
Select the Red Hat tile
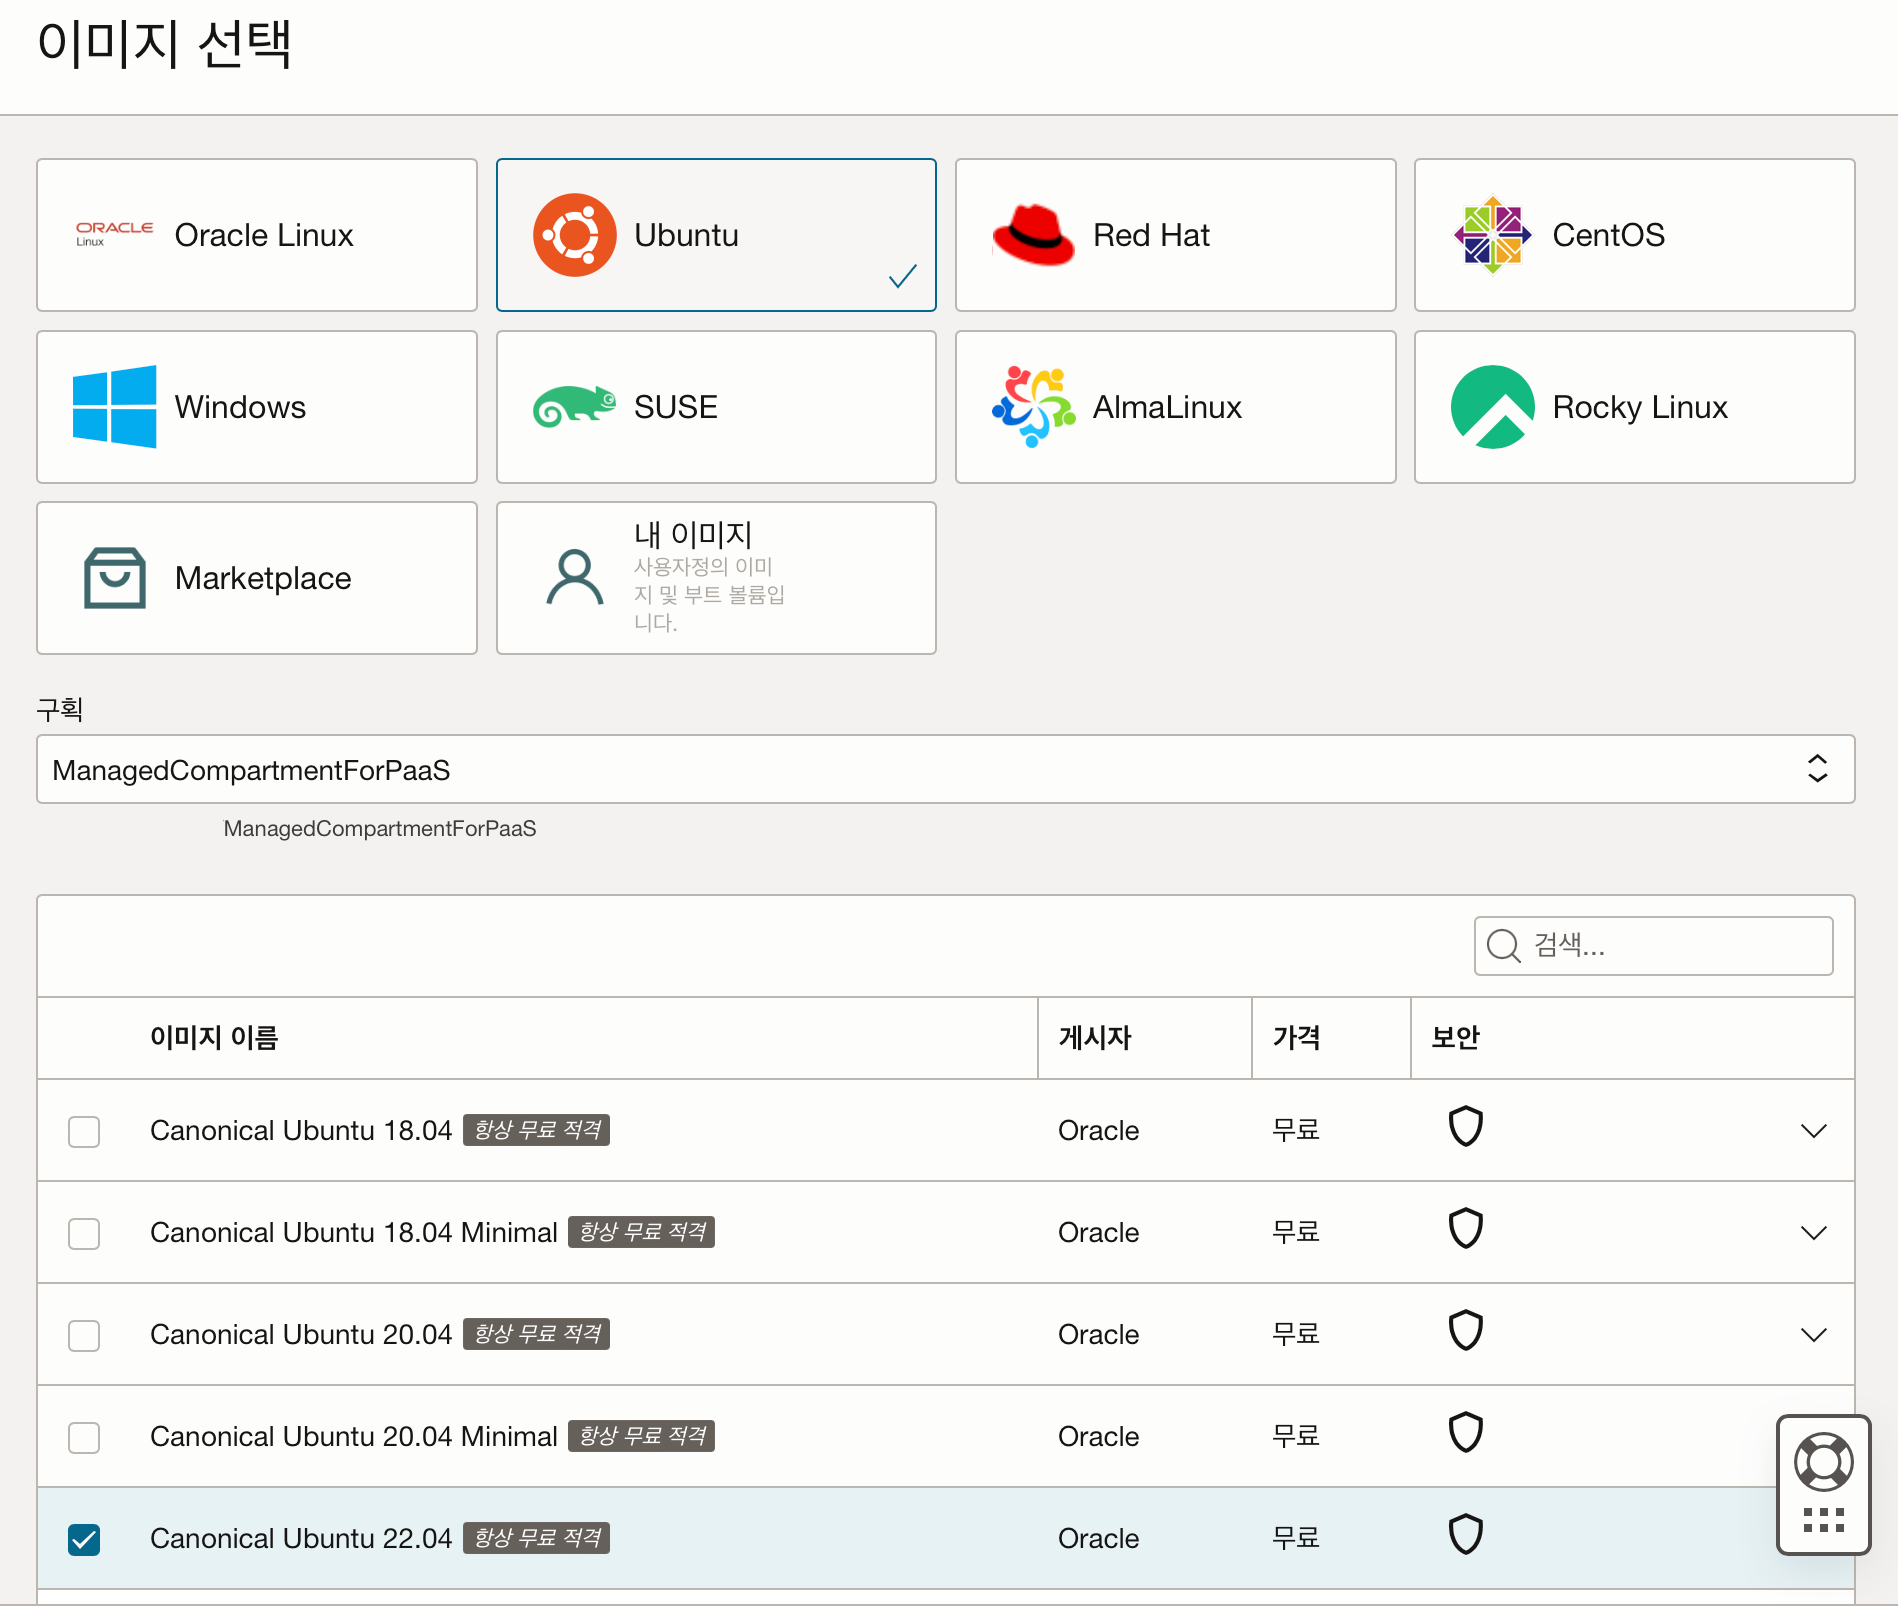[1175, 235]
